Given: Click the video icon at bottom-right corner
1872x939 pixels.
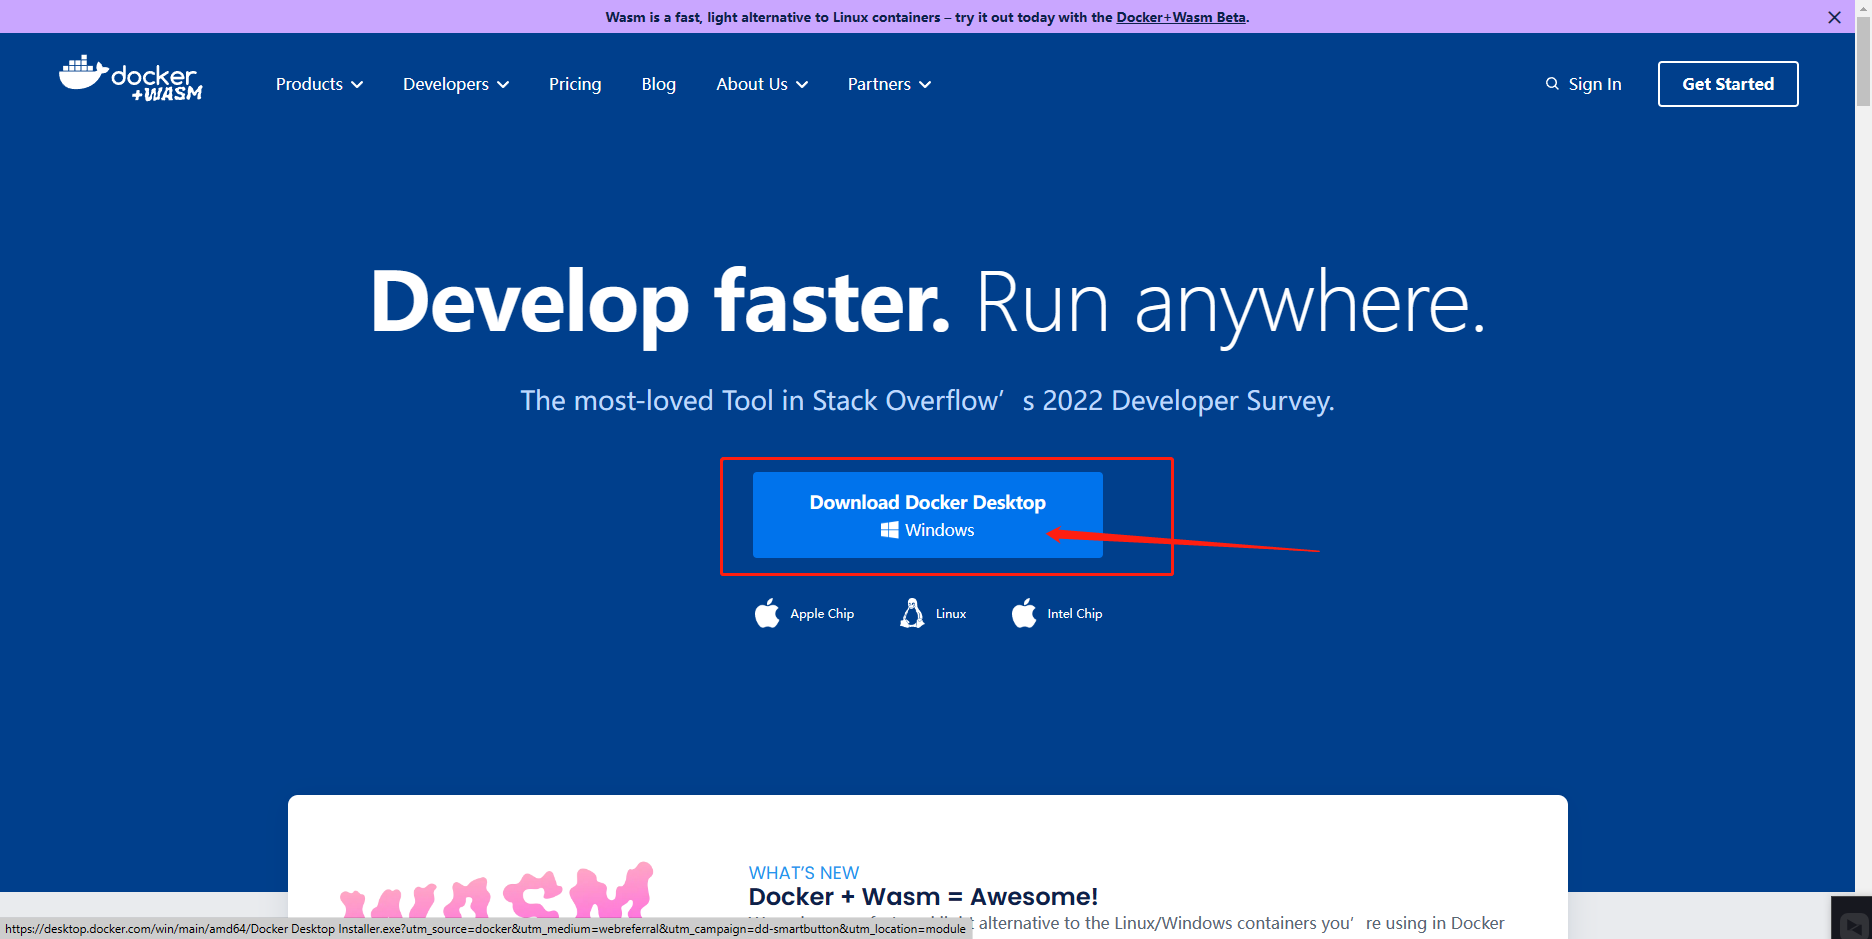Looking at the screenshot, I should (x=1852, y=924).
